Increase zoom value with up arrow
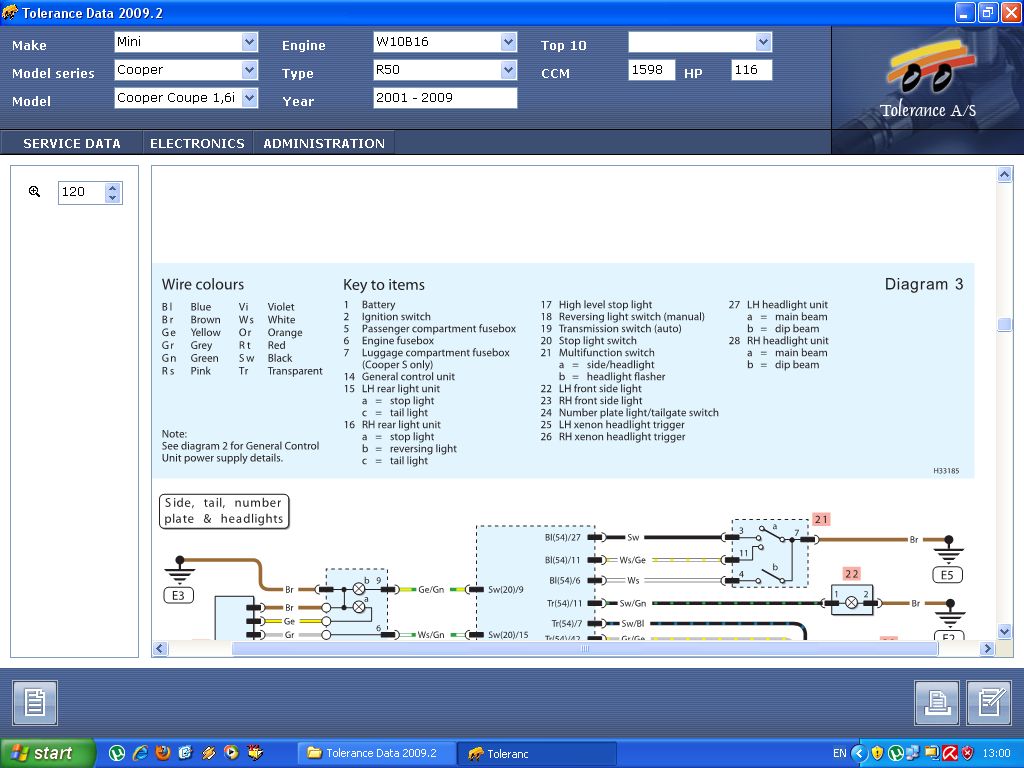 click(113, 187)
